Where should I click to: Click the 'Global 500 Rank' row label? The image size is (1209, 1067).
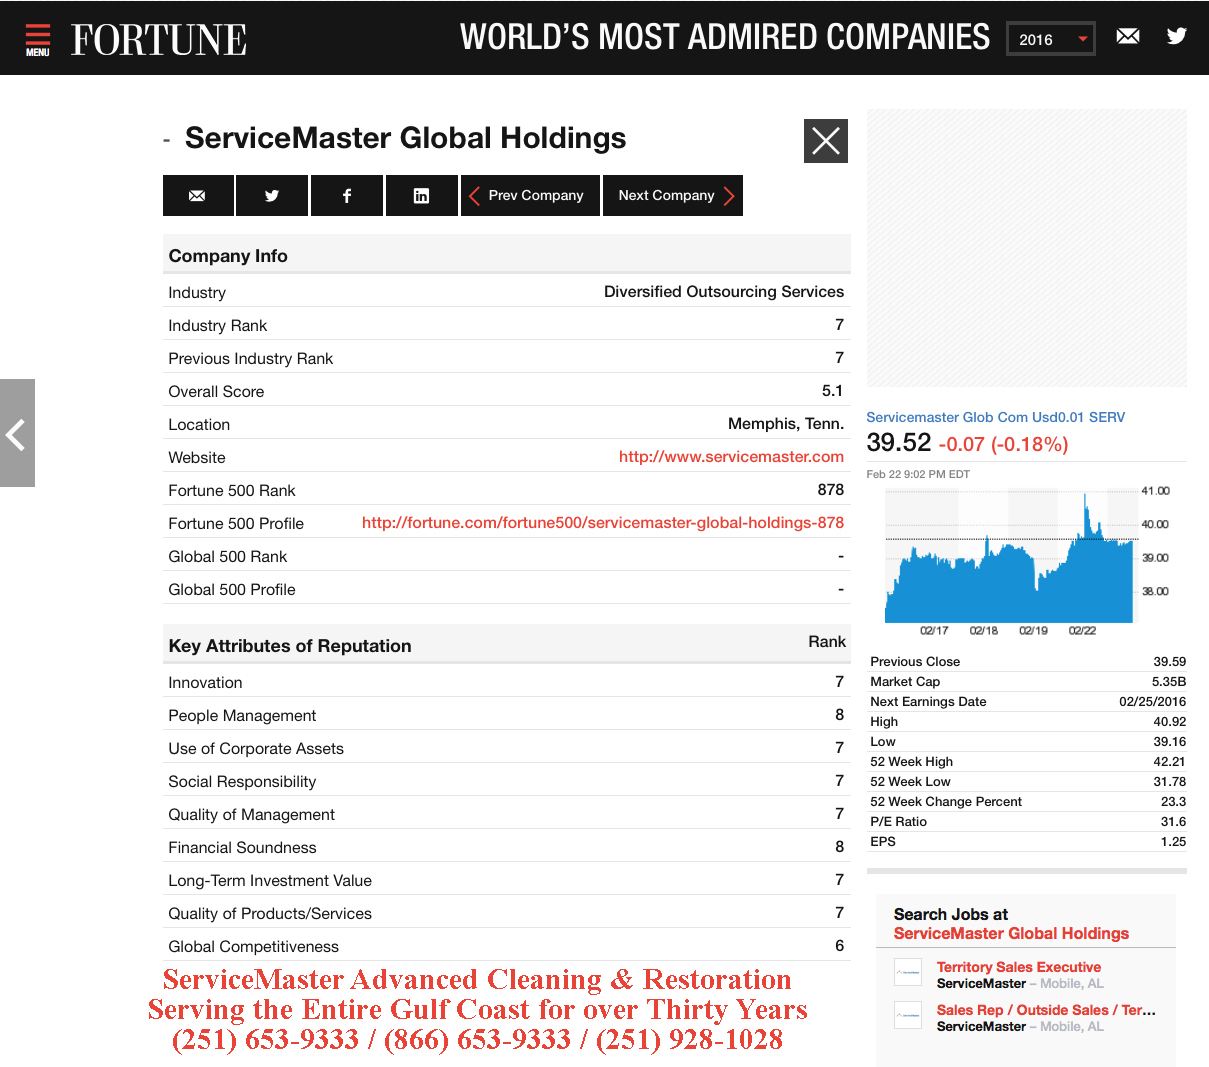coord(228,557)
